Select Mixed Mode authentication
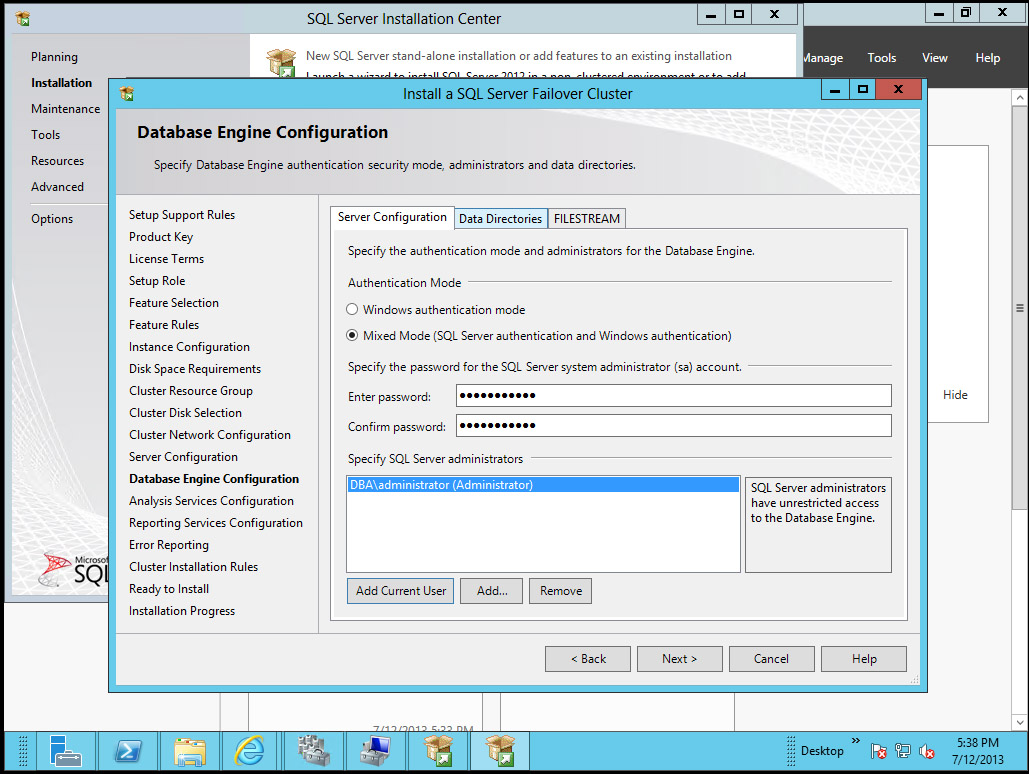 (x=352, y=335)
